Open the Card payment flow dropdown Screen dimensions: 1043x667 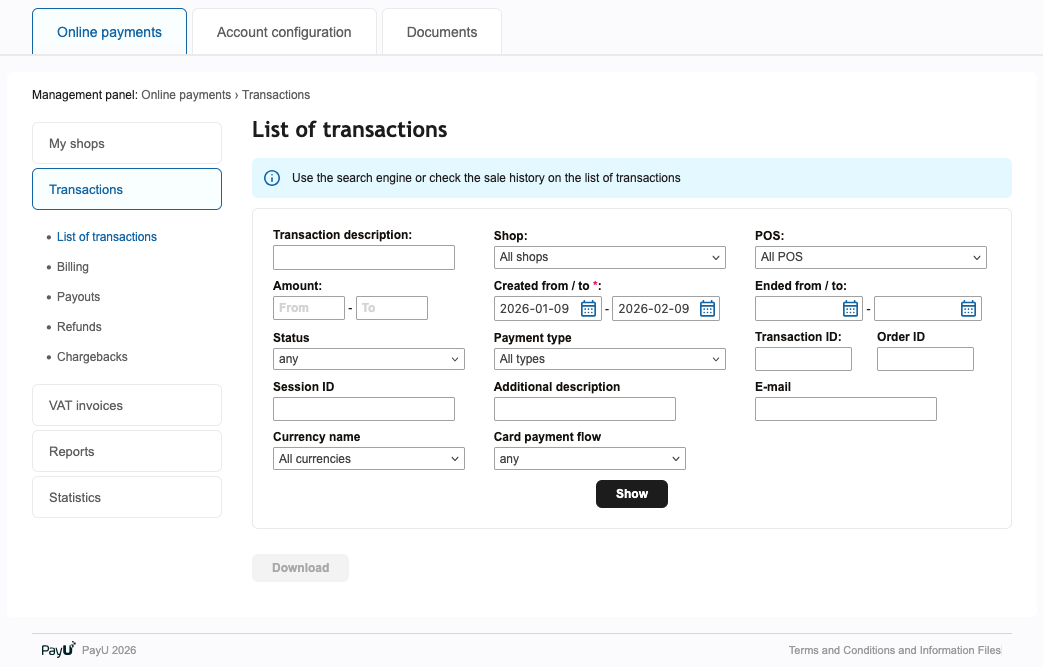point(589,459)
